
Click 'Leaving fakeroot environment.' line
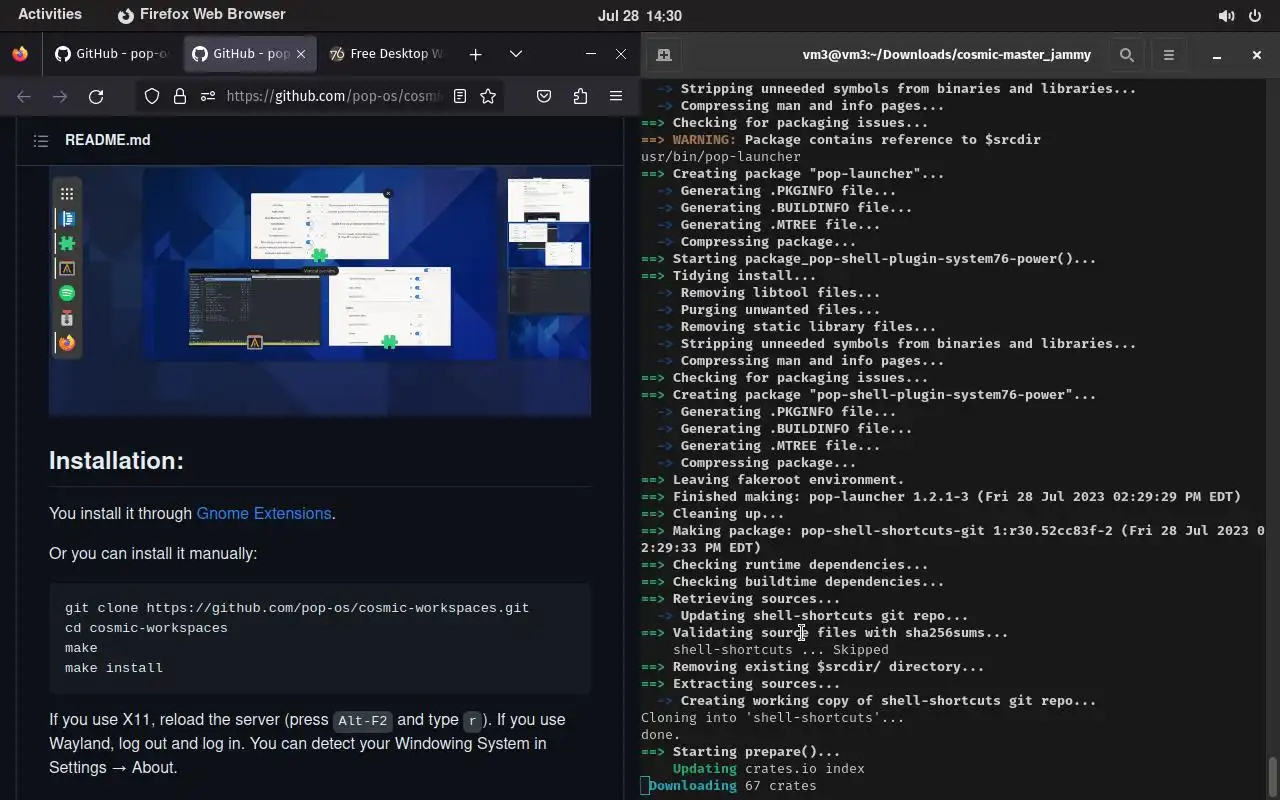tap(773, 479)
